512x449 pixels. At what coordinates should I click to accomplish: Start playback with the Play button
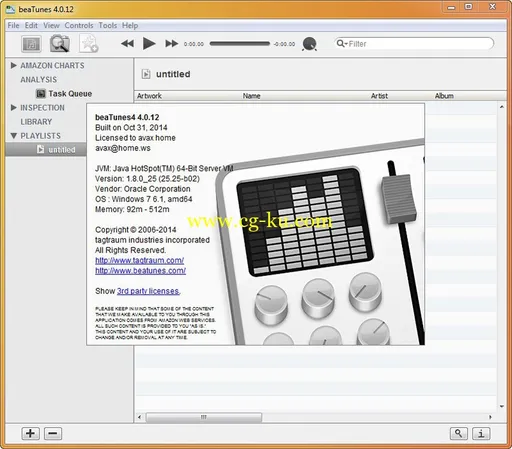(x=149, y=44)
